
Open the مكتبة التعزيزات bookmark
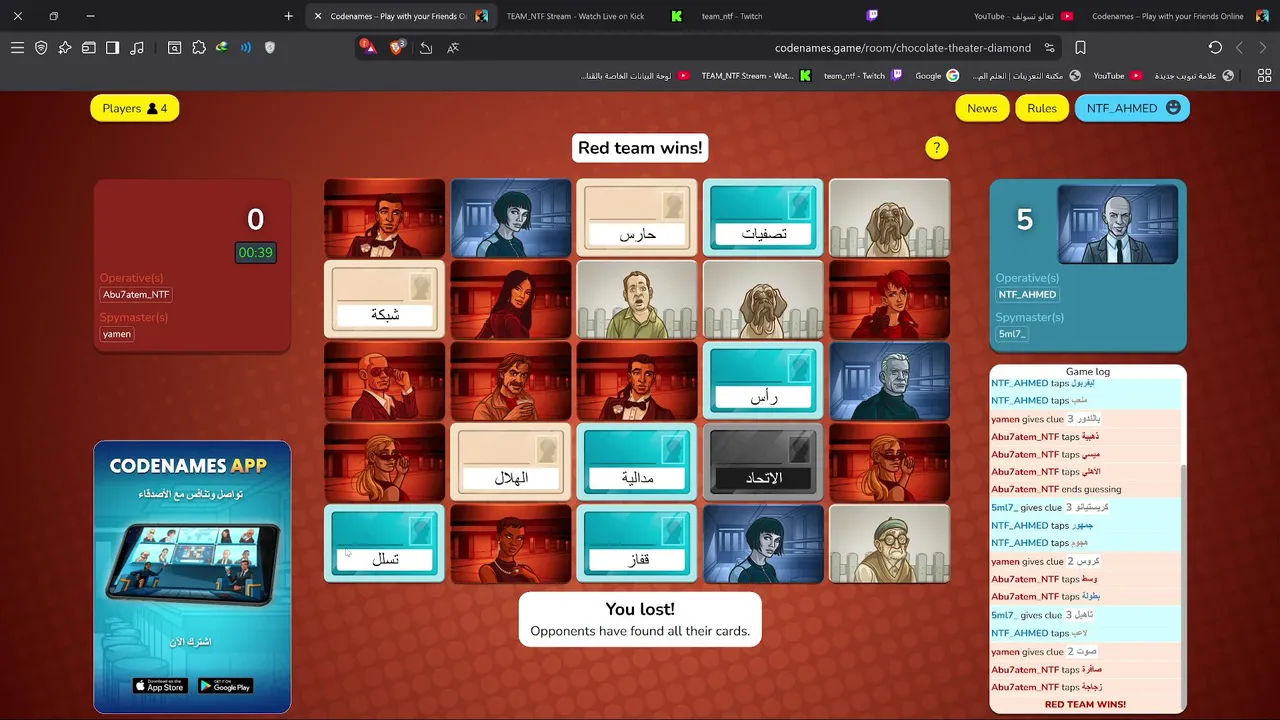point(1026,76)
